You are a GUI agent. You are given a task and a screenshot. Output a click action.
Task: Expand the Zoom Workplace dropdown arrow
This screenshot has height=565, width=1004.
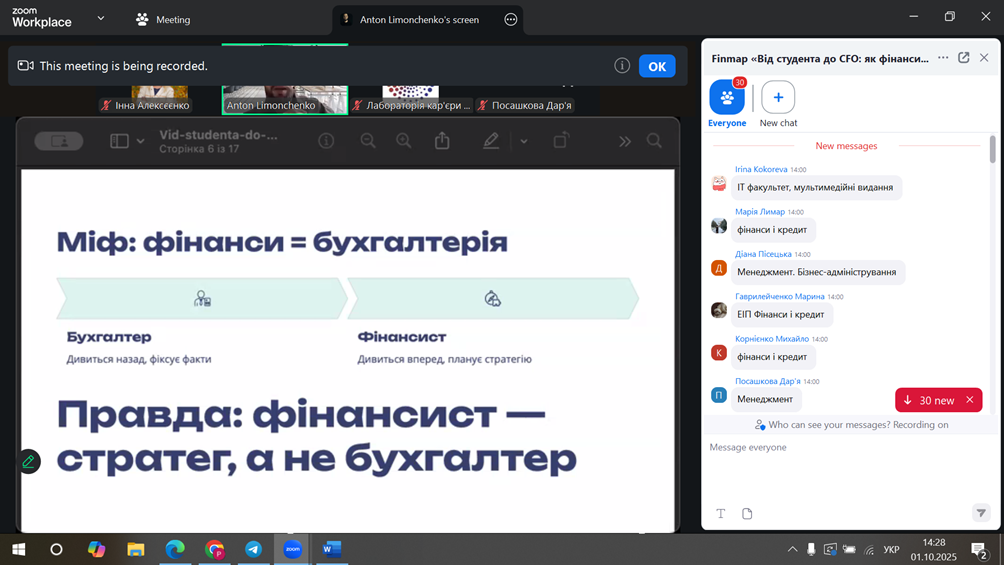point(100,19)
